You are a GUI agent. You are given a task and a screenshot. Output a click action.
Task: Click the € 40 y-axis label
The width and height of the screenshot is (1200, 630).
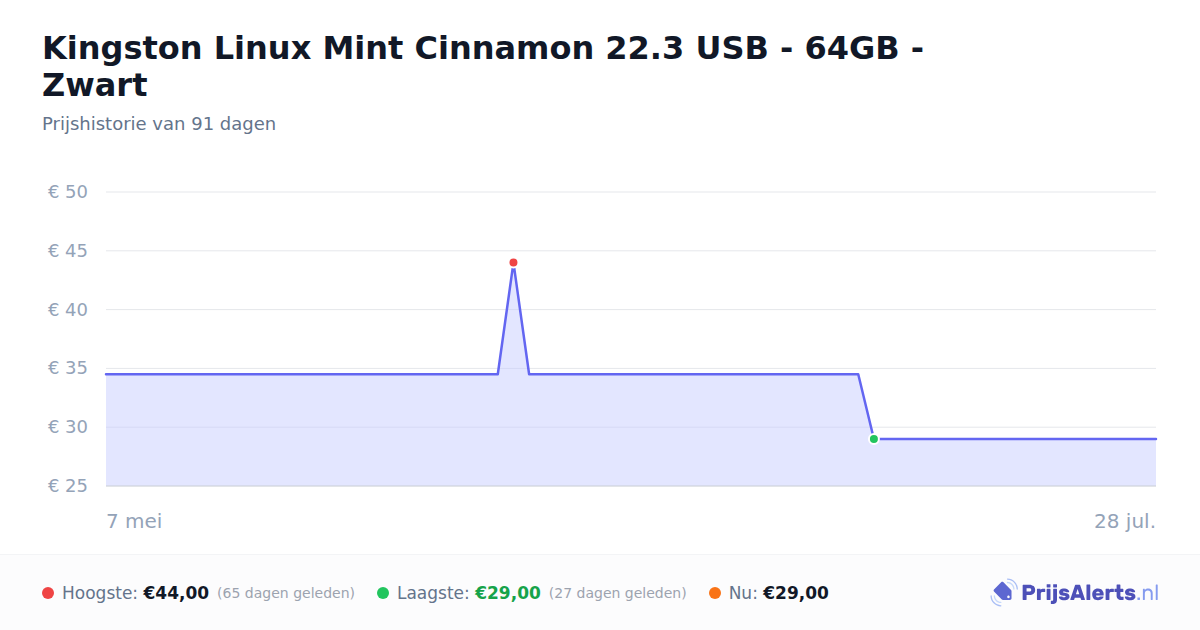pos(68,310)
